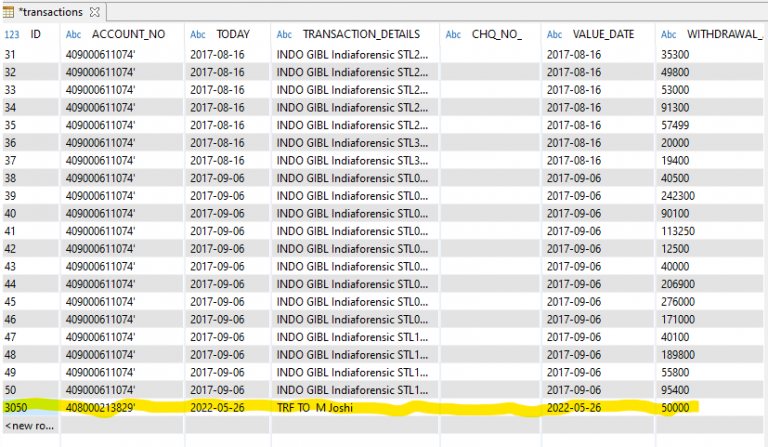Click transaction details cell in row 37
The width and height of the screenshot is (768, 447).
pyautogui.click(x=355, y=161)
